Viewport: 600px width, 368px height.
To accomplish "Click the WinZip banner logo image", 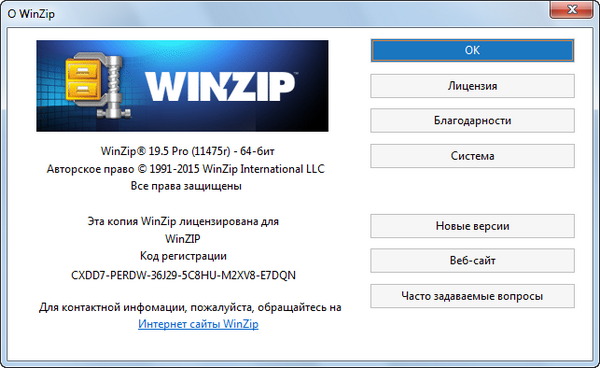I will coord(182,86).
